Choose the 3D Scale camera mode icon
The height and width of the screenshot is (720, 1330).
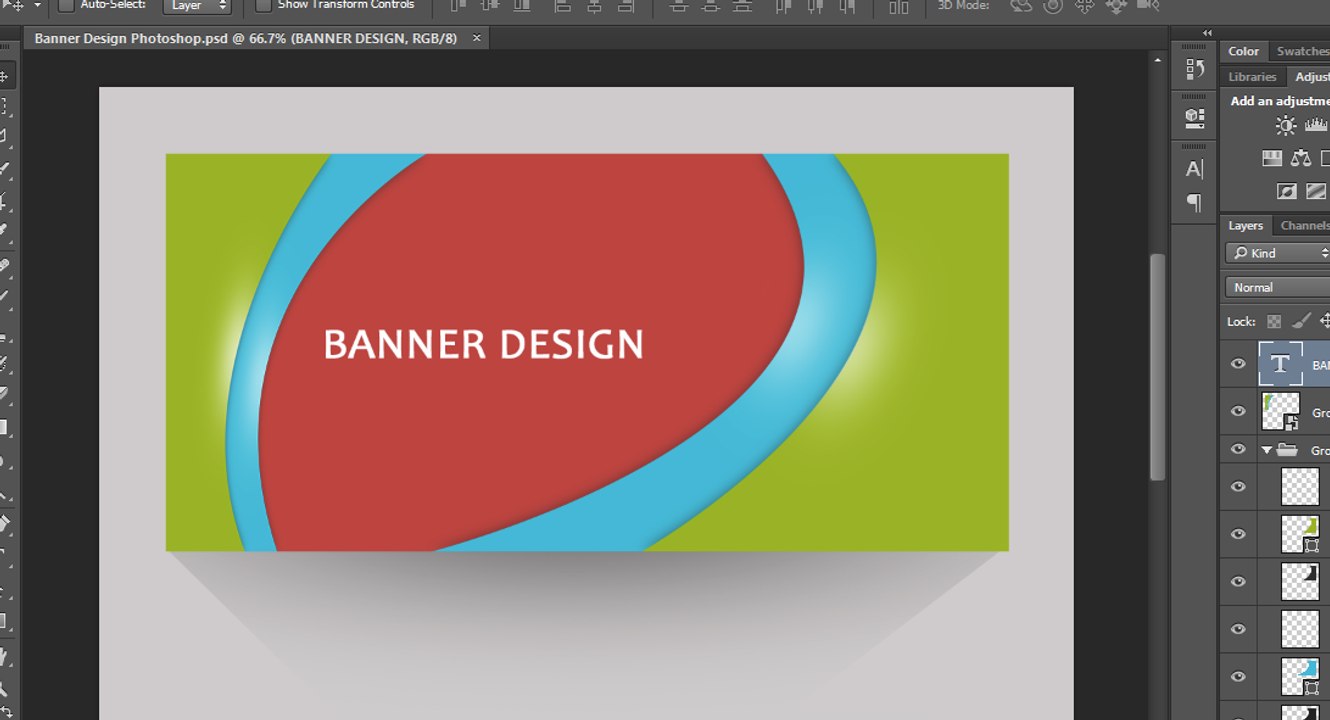tap(1148, 6)
